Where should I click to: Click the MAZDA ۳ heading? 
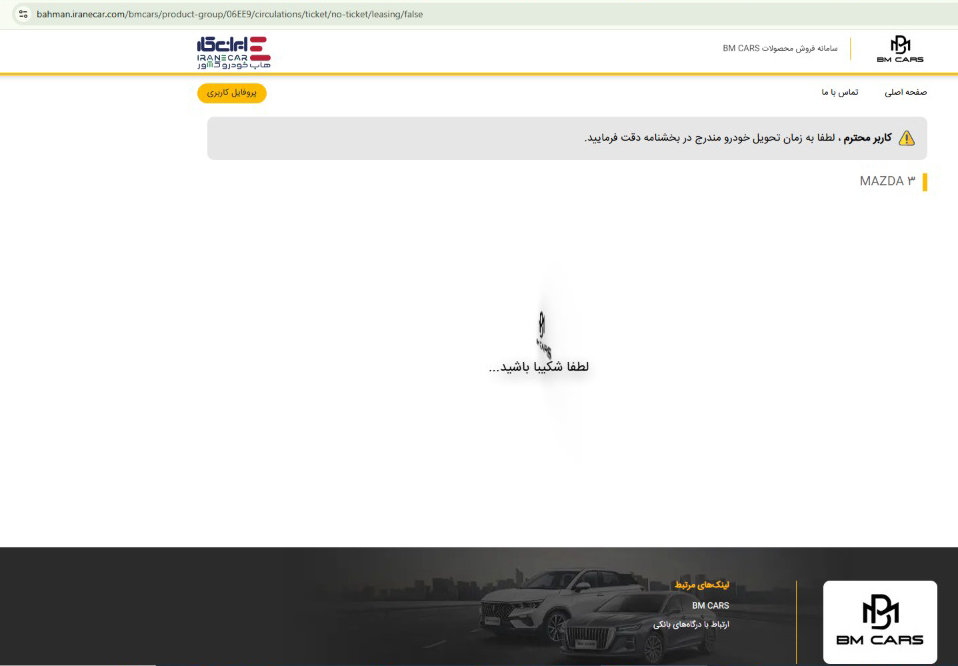(x=887, y=181)
